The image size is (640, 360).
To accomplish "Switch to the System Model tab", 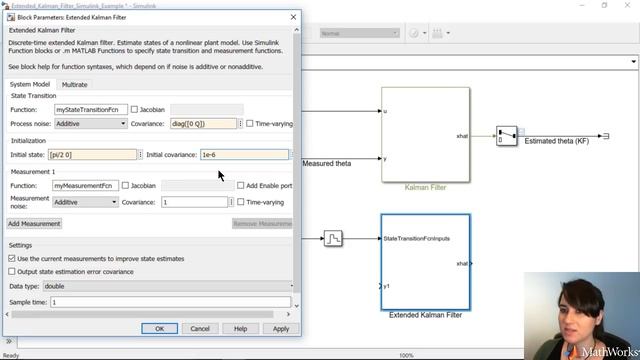I will [30, 84].
